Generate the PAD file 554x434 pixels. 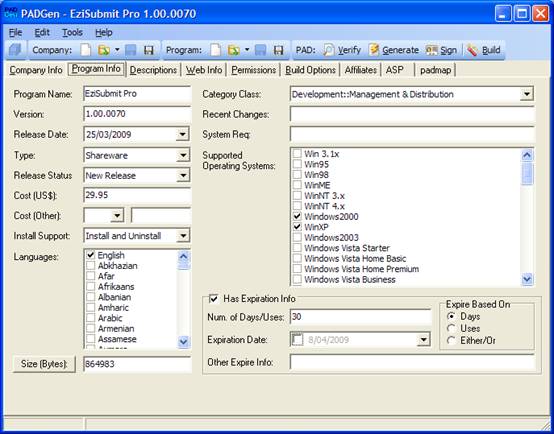[x=394, y=50]
